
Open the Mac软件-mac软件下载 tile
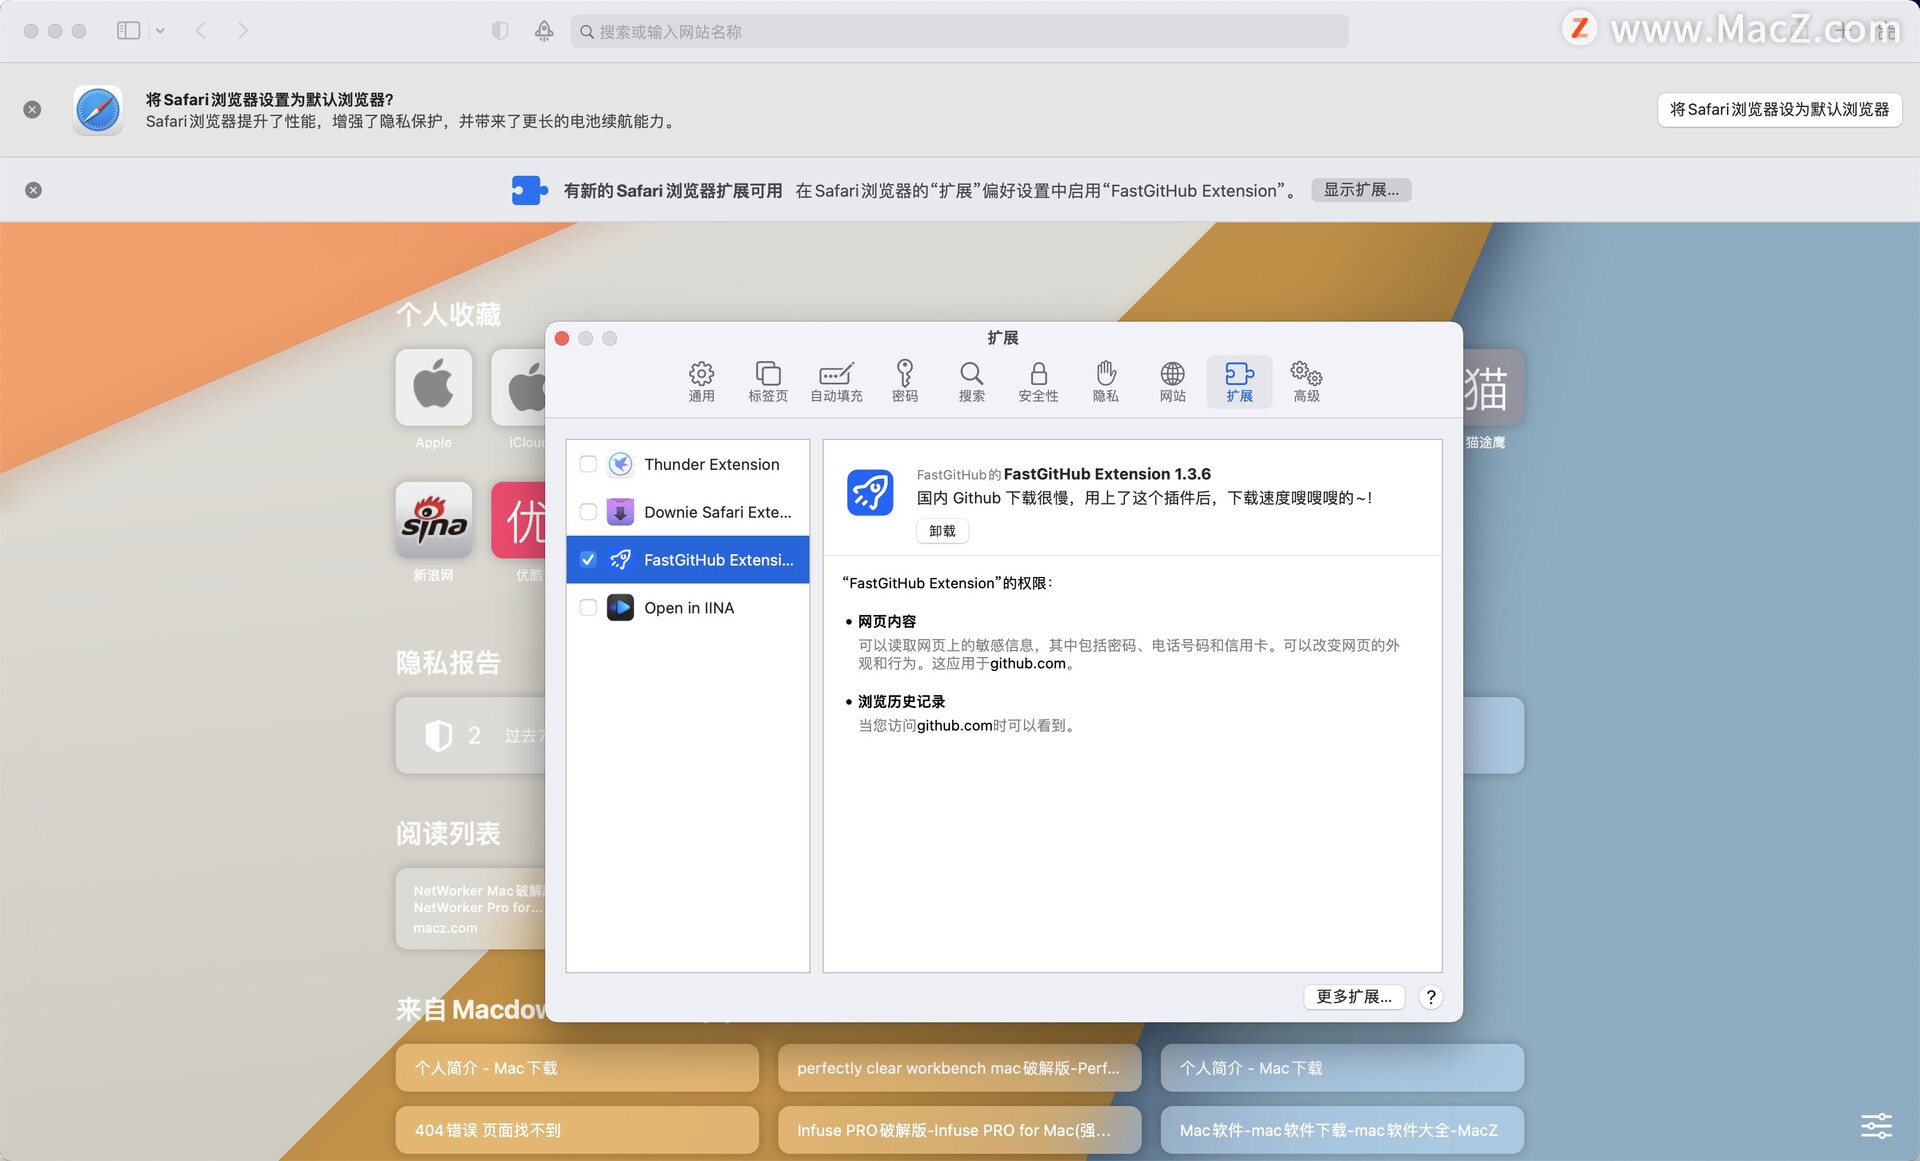1342,1130
